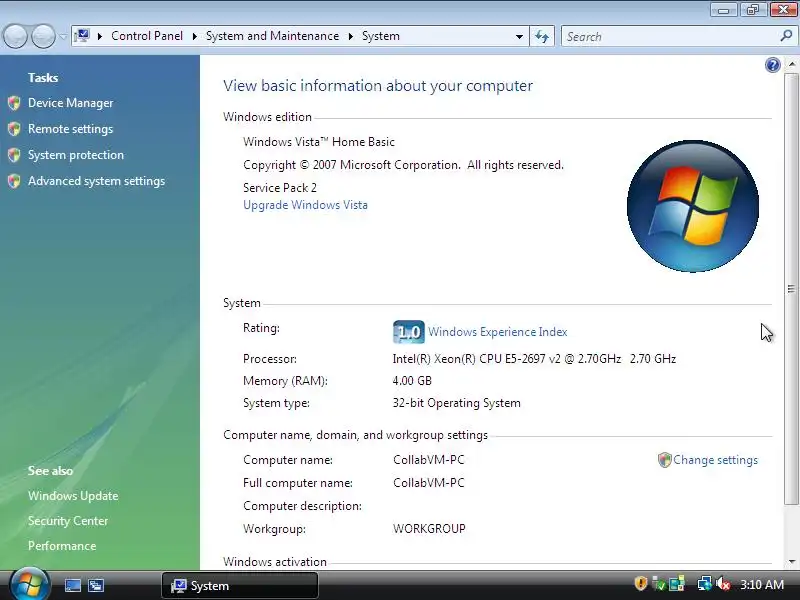The image size is (800, 600).
Task: Click the Refresh button by address bar
Action: click(x=542, y=37)
